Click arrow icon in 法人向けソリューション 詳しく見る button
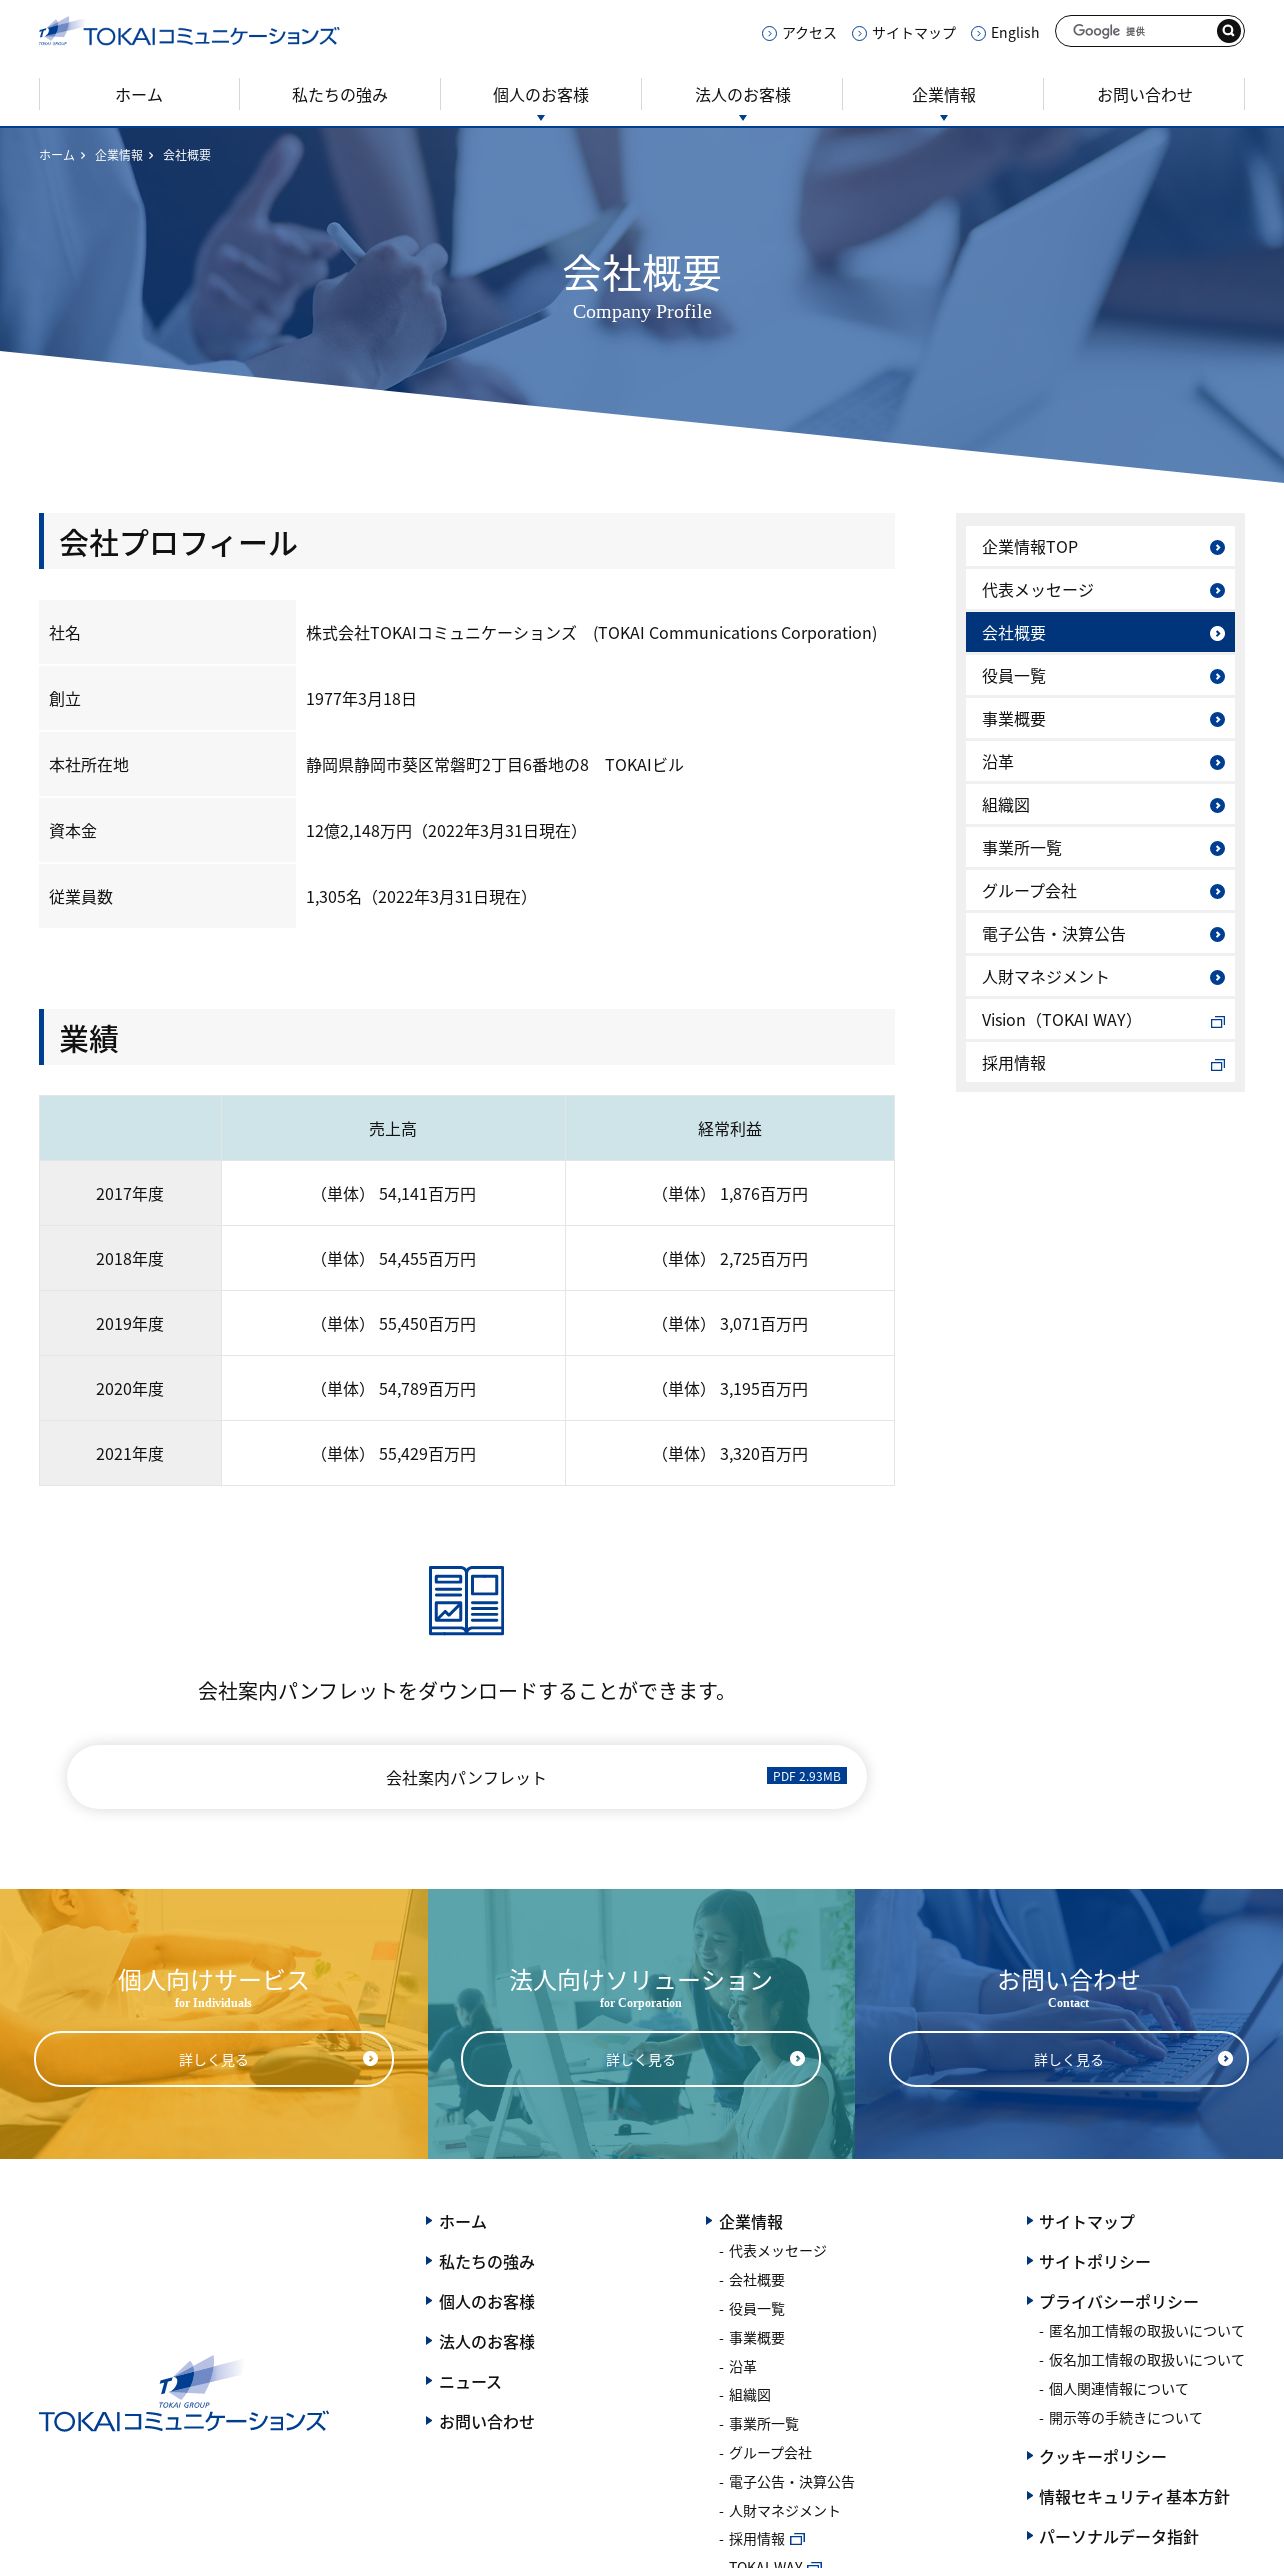1284x2568 pixels. (x=797, y=2058)
